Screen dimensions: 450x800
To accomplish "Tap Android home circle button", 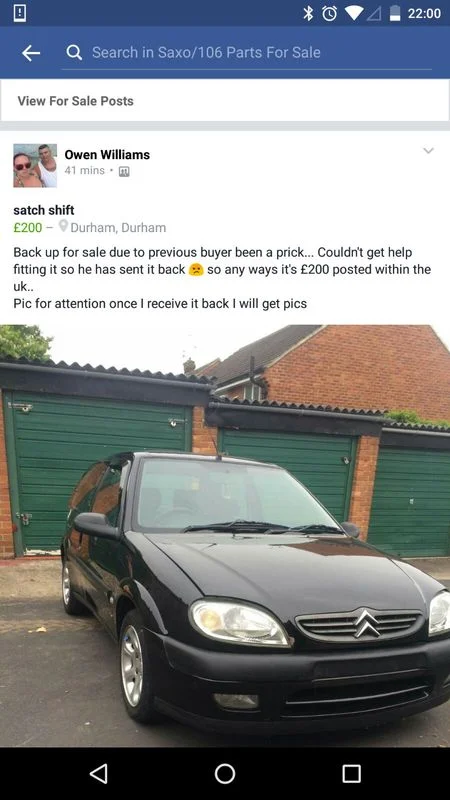I will click(225, 773).
